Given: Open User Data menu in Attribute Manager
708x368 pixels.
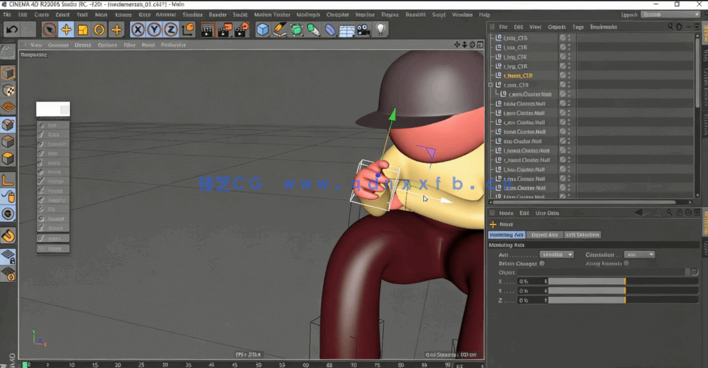Looking at the screenshot, I should 547,213.
